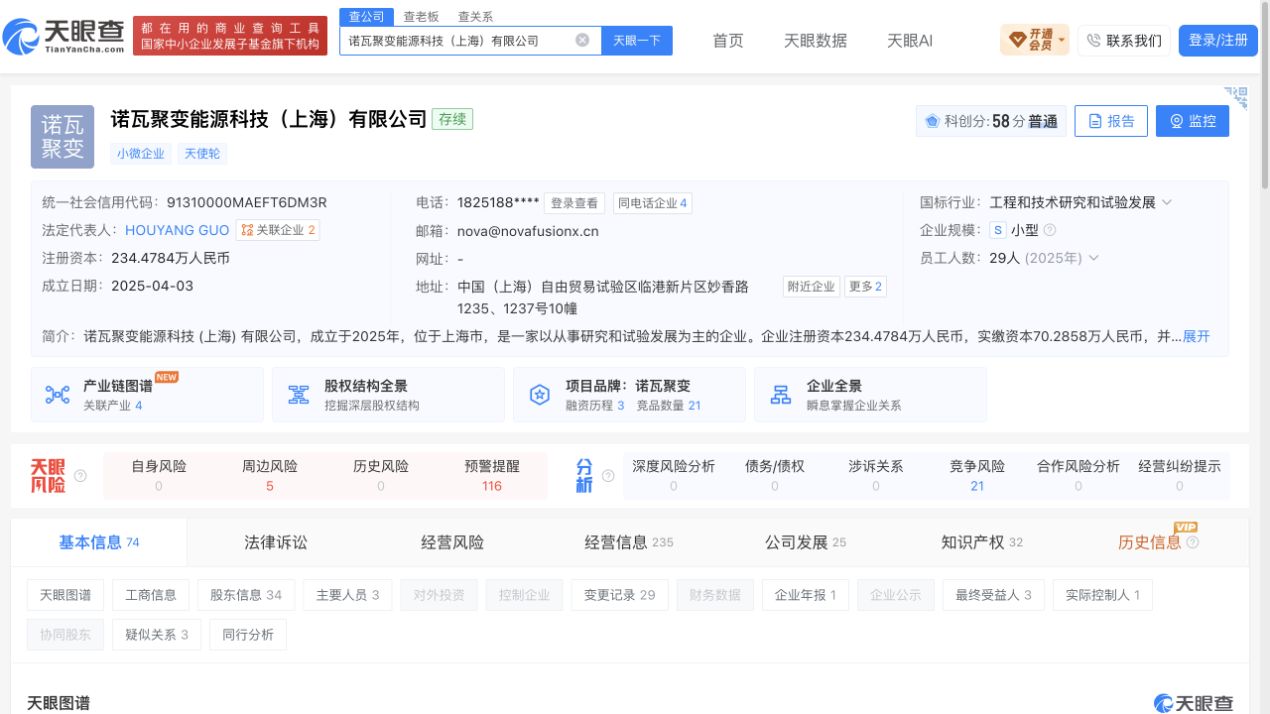
Task: Click the help icon next to 历史信息
Action: pos(1192,543)
